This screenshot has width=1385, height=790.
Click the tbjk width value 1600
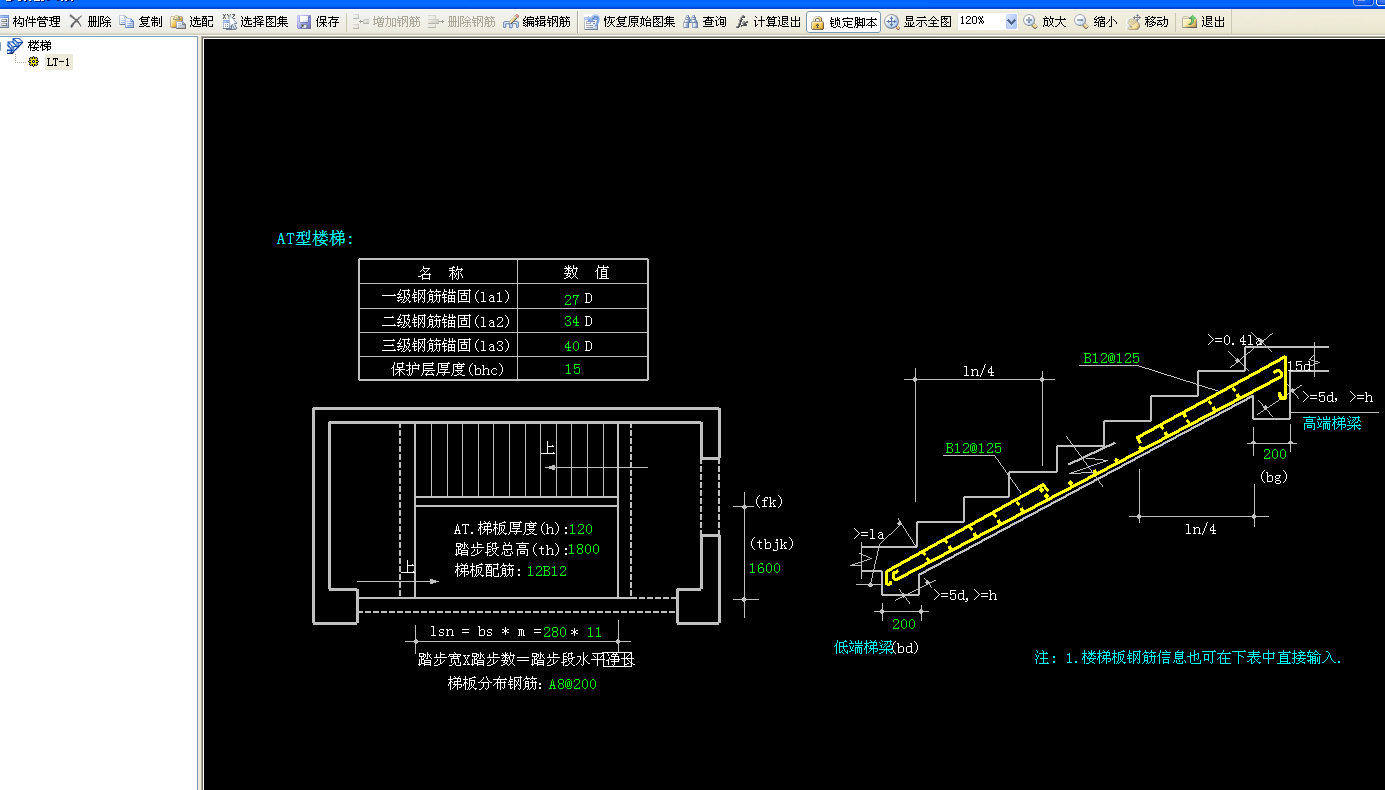765,569
